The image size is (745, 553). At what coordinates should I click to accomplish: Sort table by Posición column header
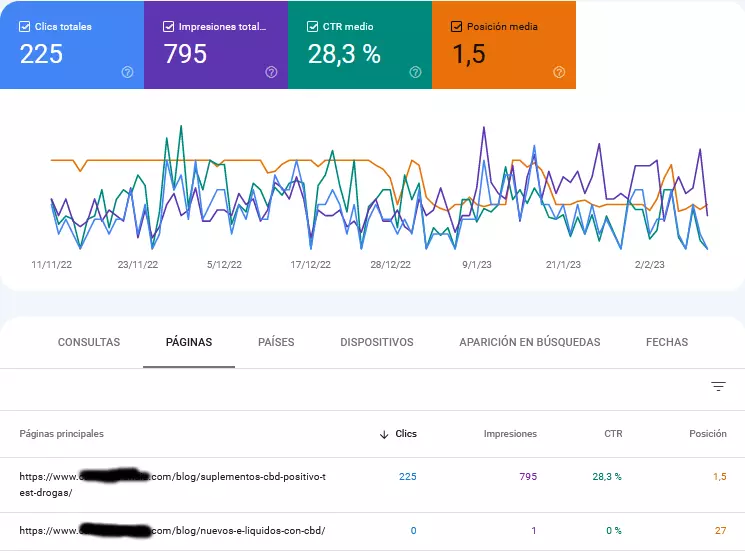[707, 434]
